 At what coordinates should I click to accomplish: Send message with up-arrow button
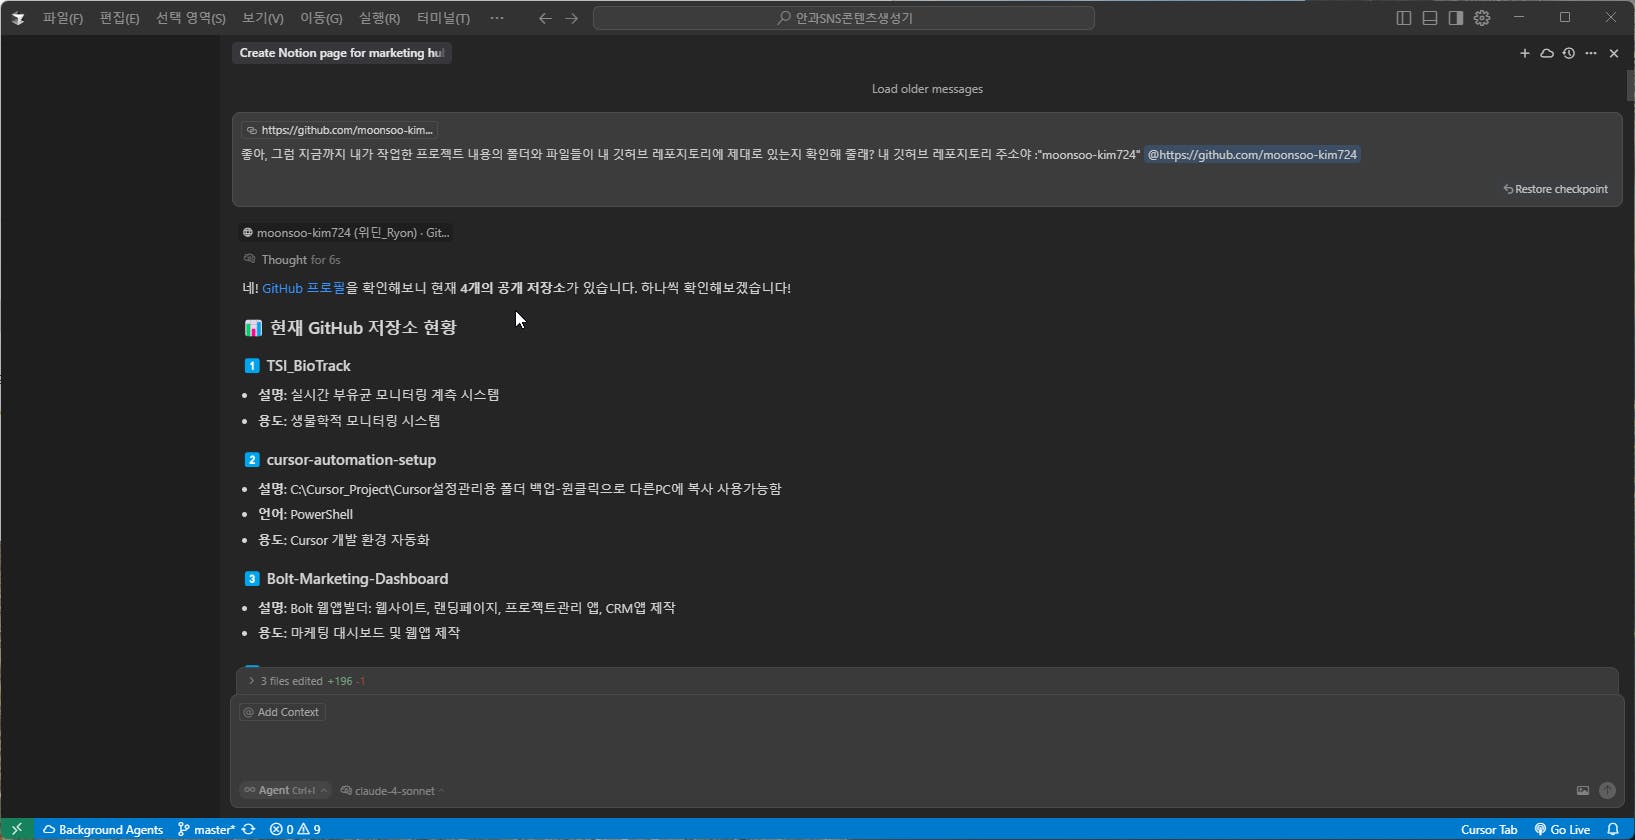point(1607,791)
